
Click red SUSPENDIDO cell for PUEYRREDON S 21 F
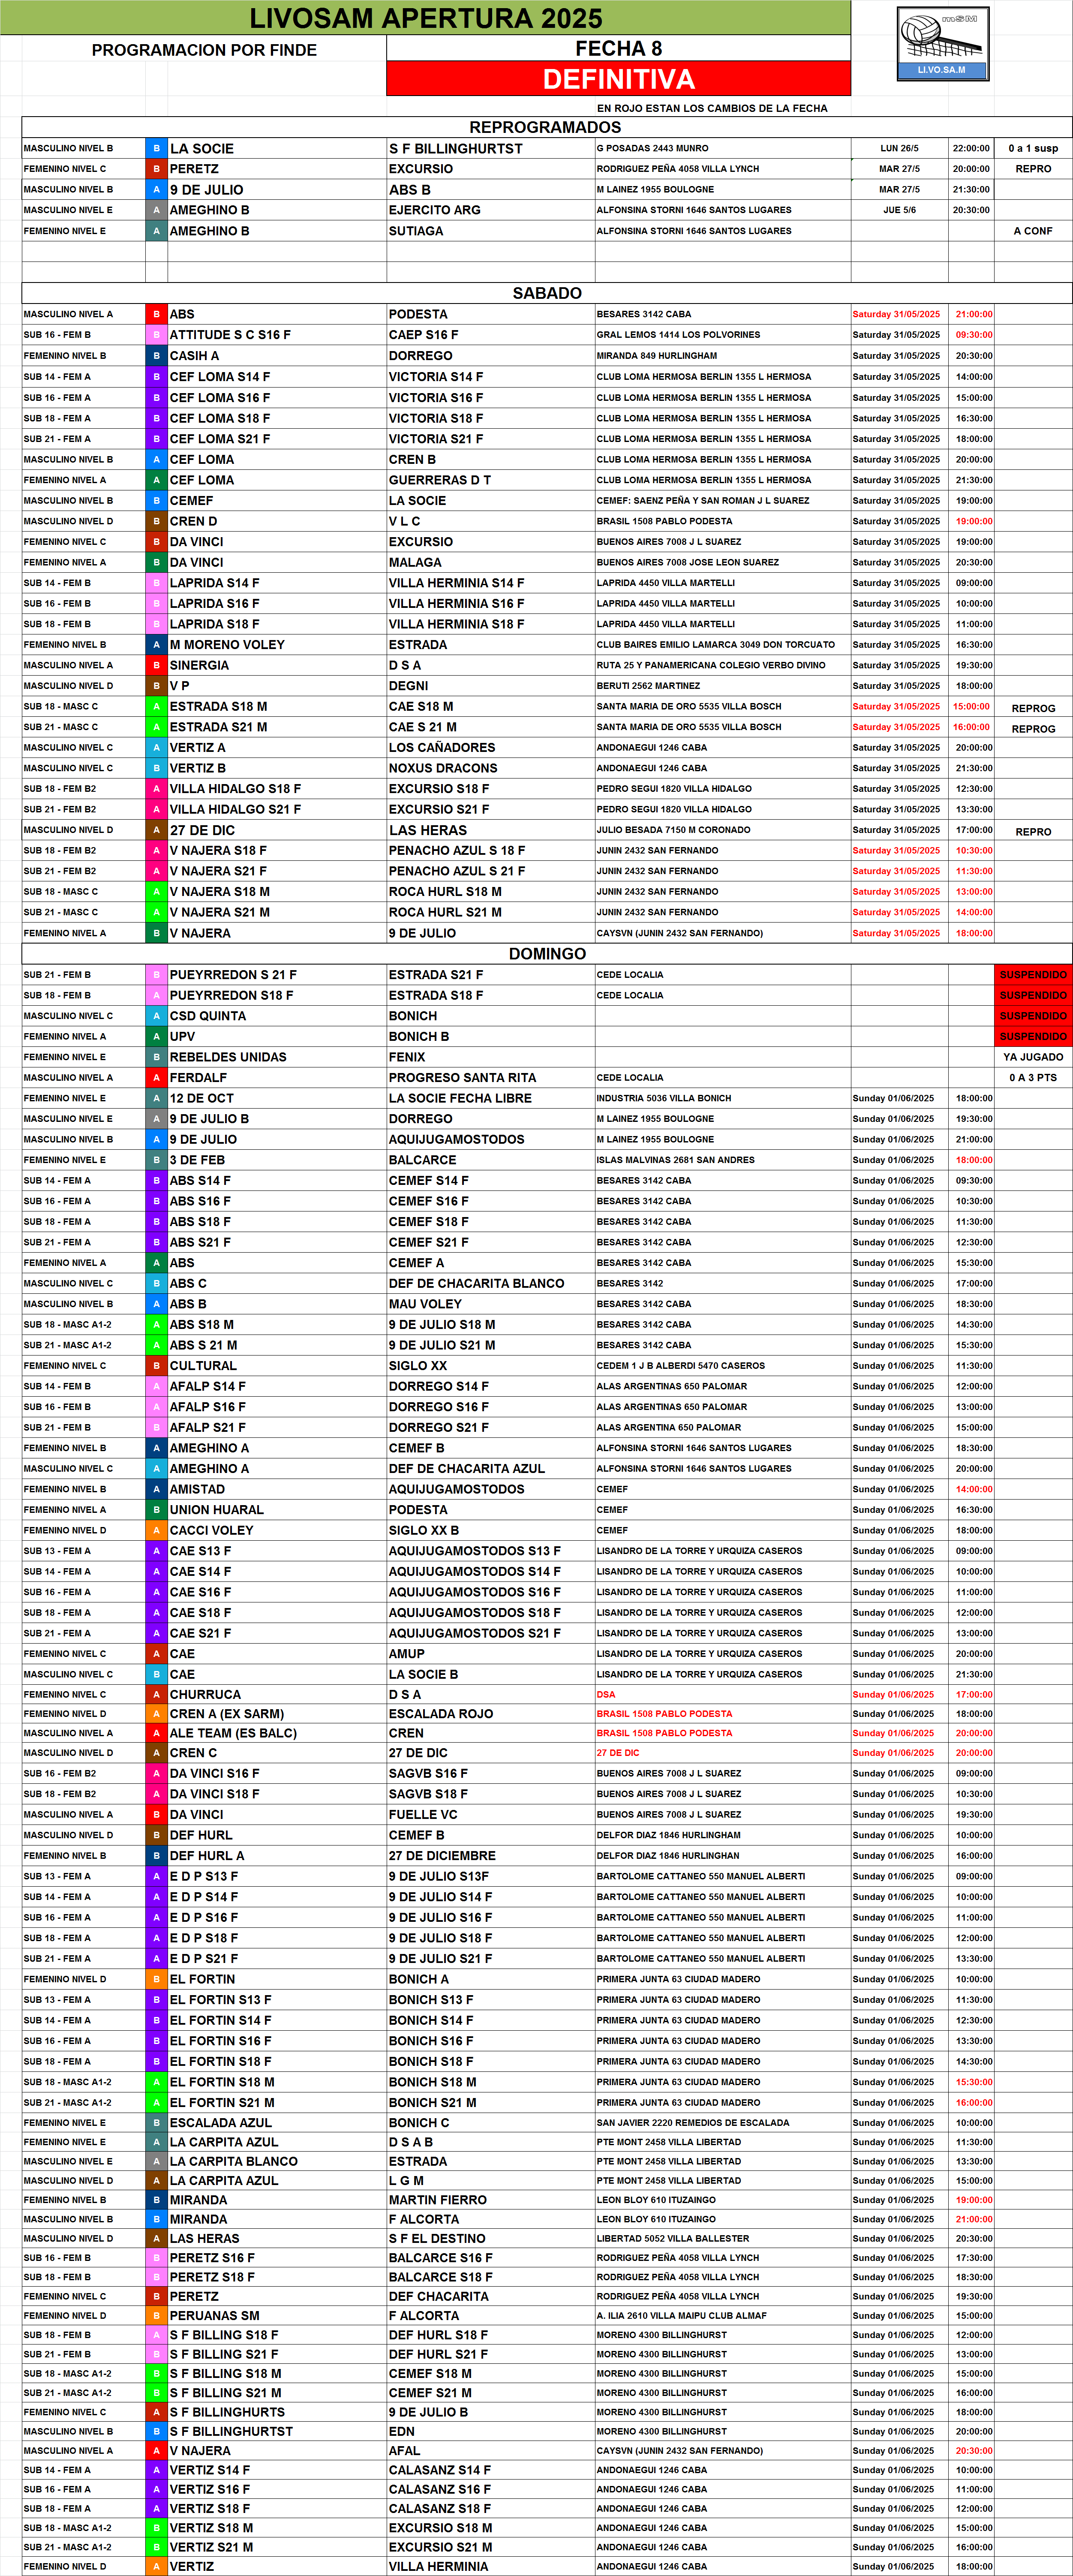[x=1032, y=974]
